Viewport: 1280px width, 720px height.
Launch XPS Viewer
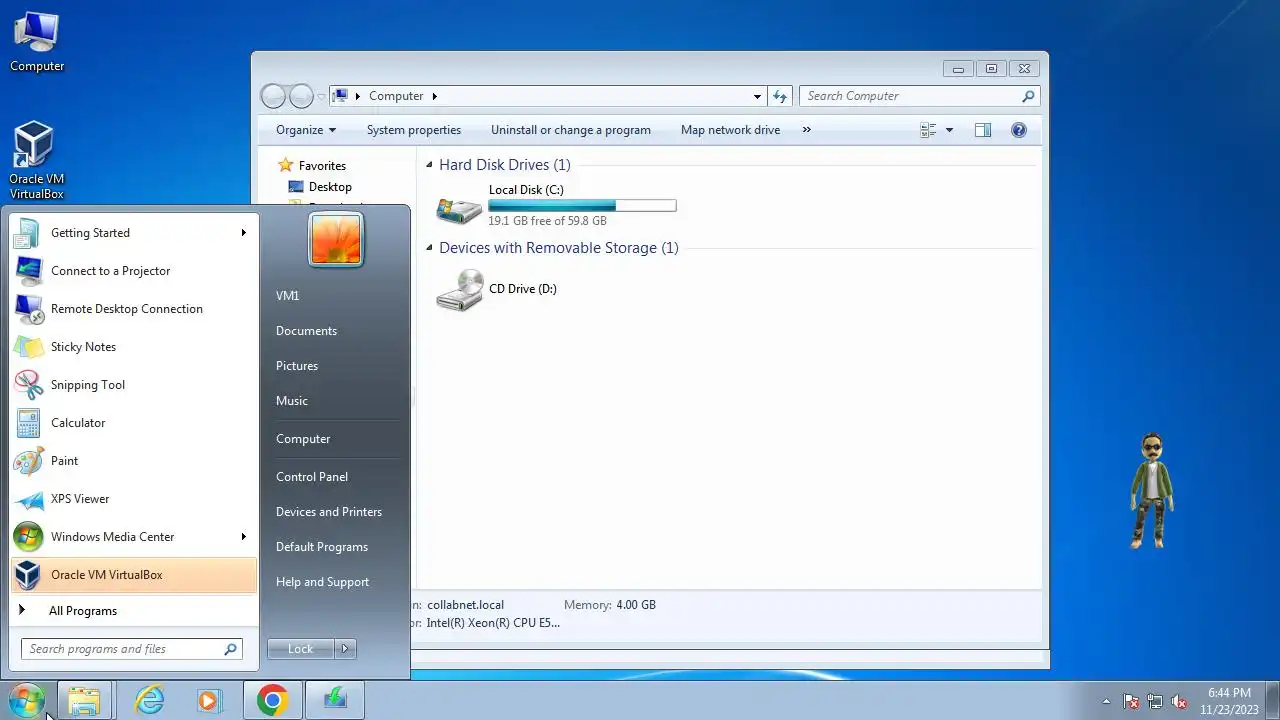click(x=134, y=499)
